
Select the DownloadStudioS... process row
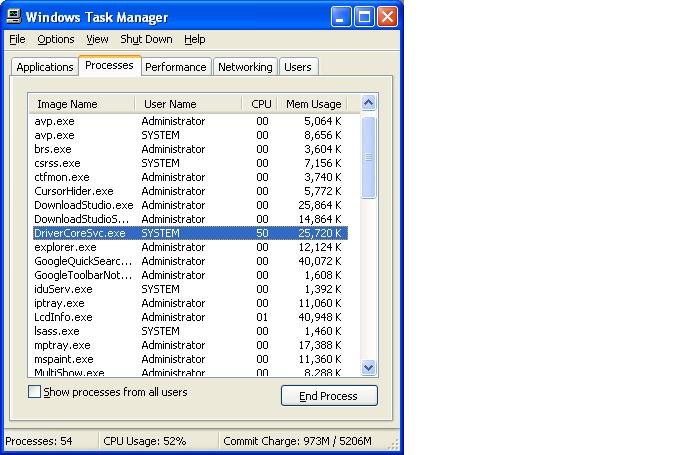click(190, 219)
